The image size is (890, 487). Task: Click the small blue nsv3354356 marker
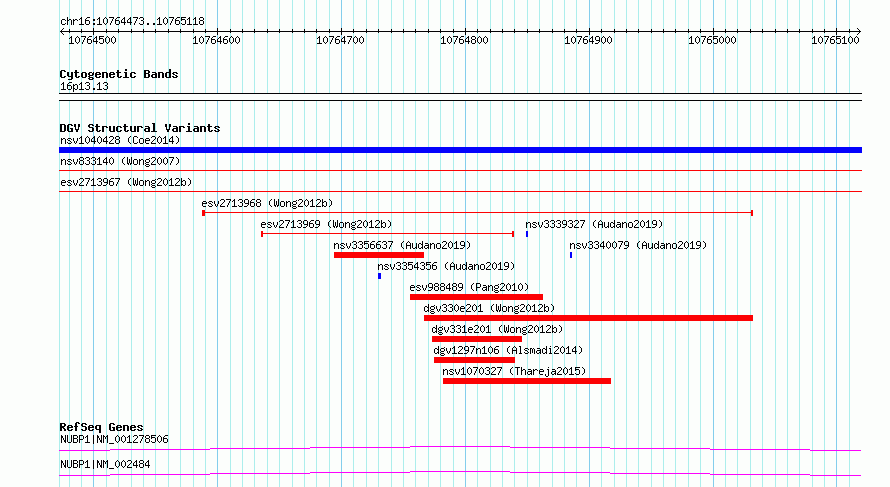click(380, 276)
